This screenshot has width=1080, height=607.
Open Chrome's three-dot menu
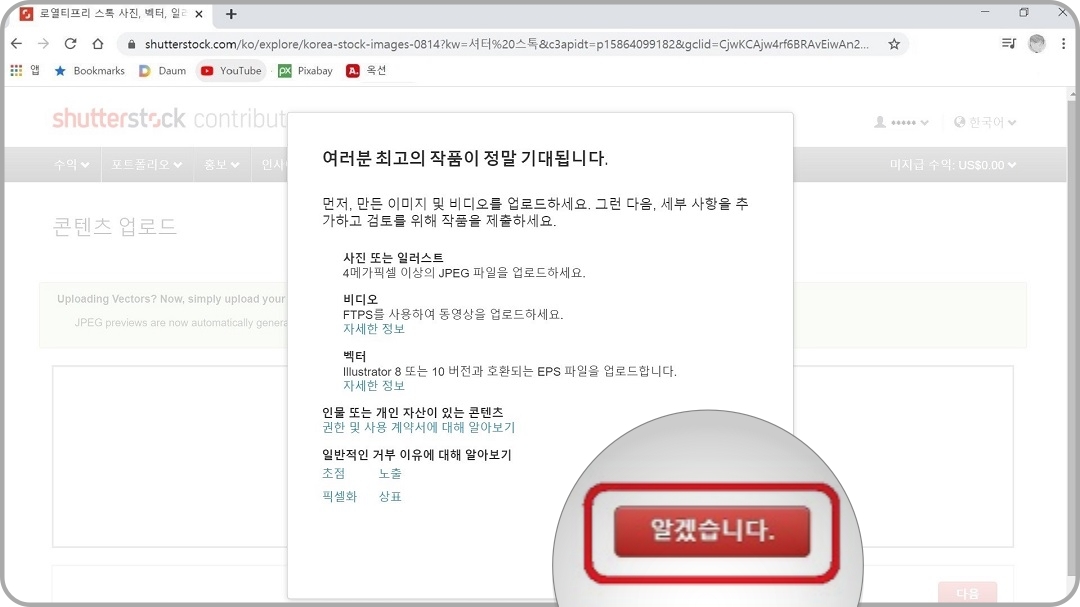coord(1062,44)
